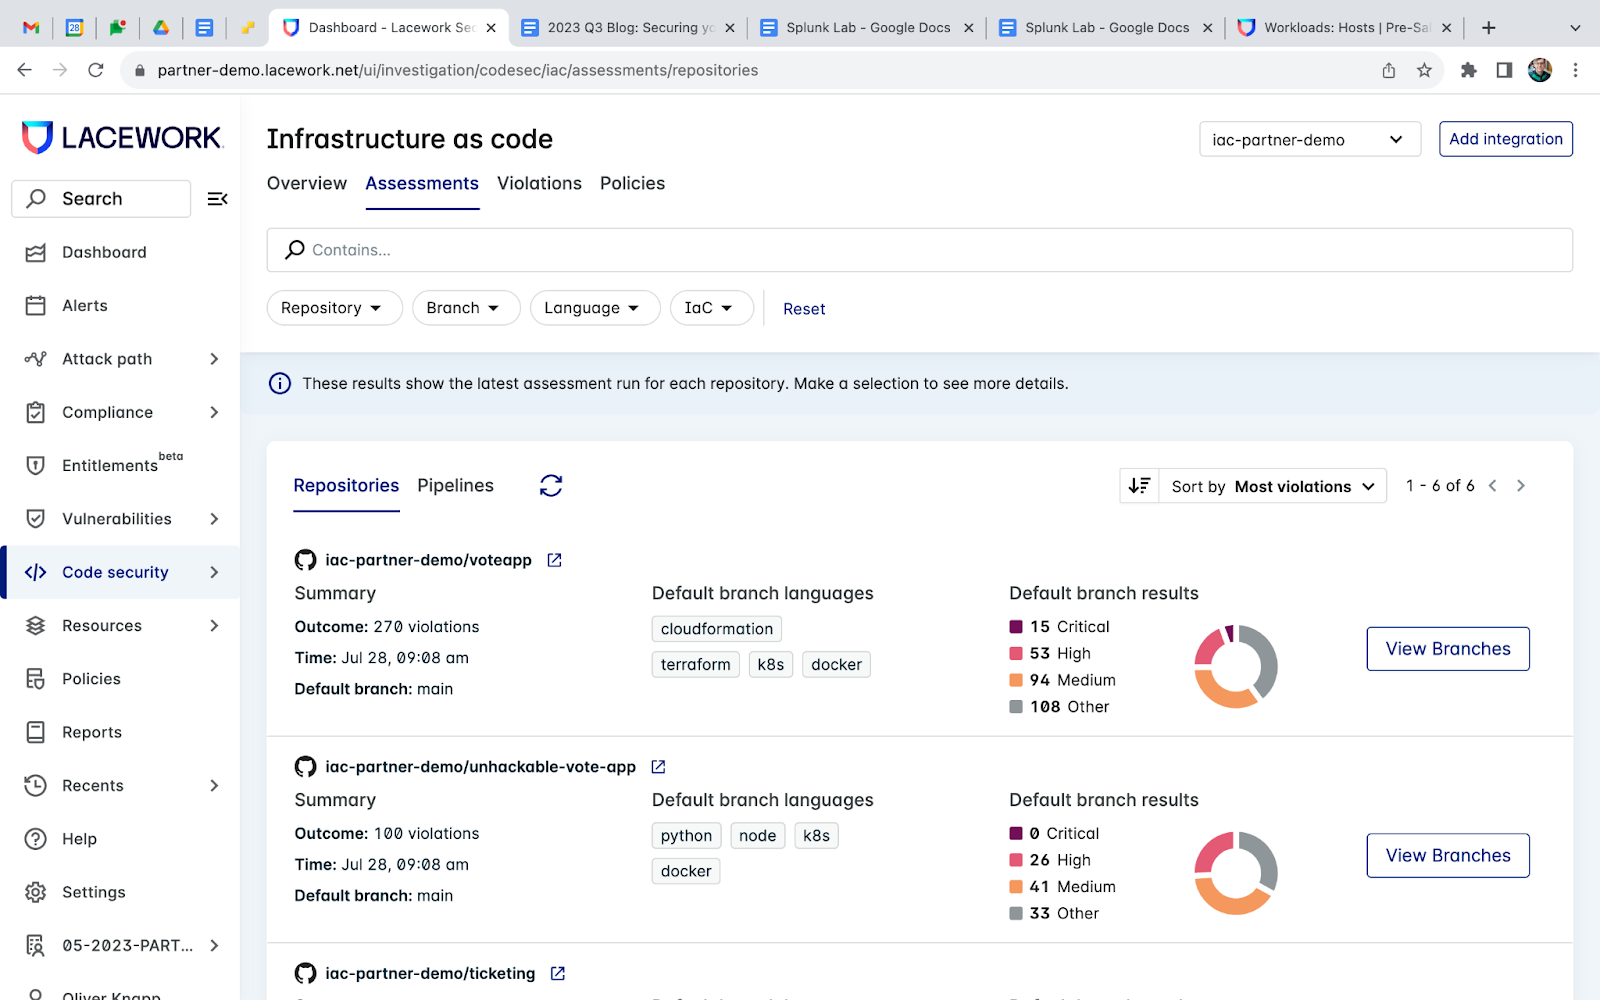Open the Sort by Most violations dropdown

tap(1272, 487)
